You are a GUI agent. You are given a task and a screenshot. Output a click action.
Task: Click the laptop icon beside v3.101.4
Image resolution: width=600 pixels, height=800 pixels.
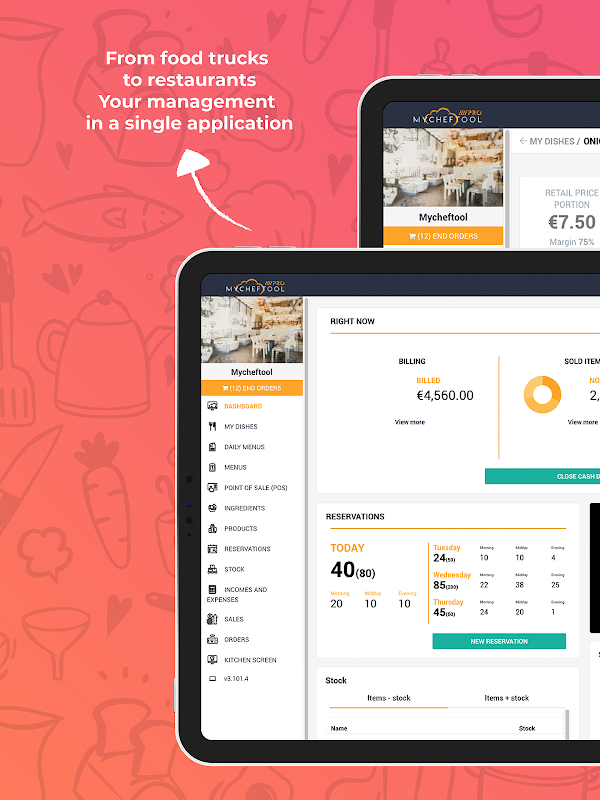(x=212, y=679)
